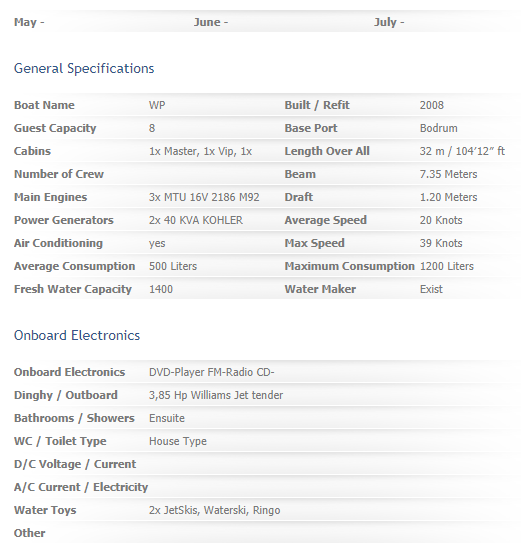Click the WC / Toilet Type label
The image size is (521, 543).
pyautogui.click(x=60, y=441)
